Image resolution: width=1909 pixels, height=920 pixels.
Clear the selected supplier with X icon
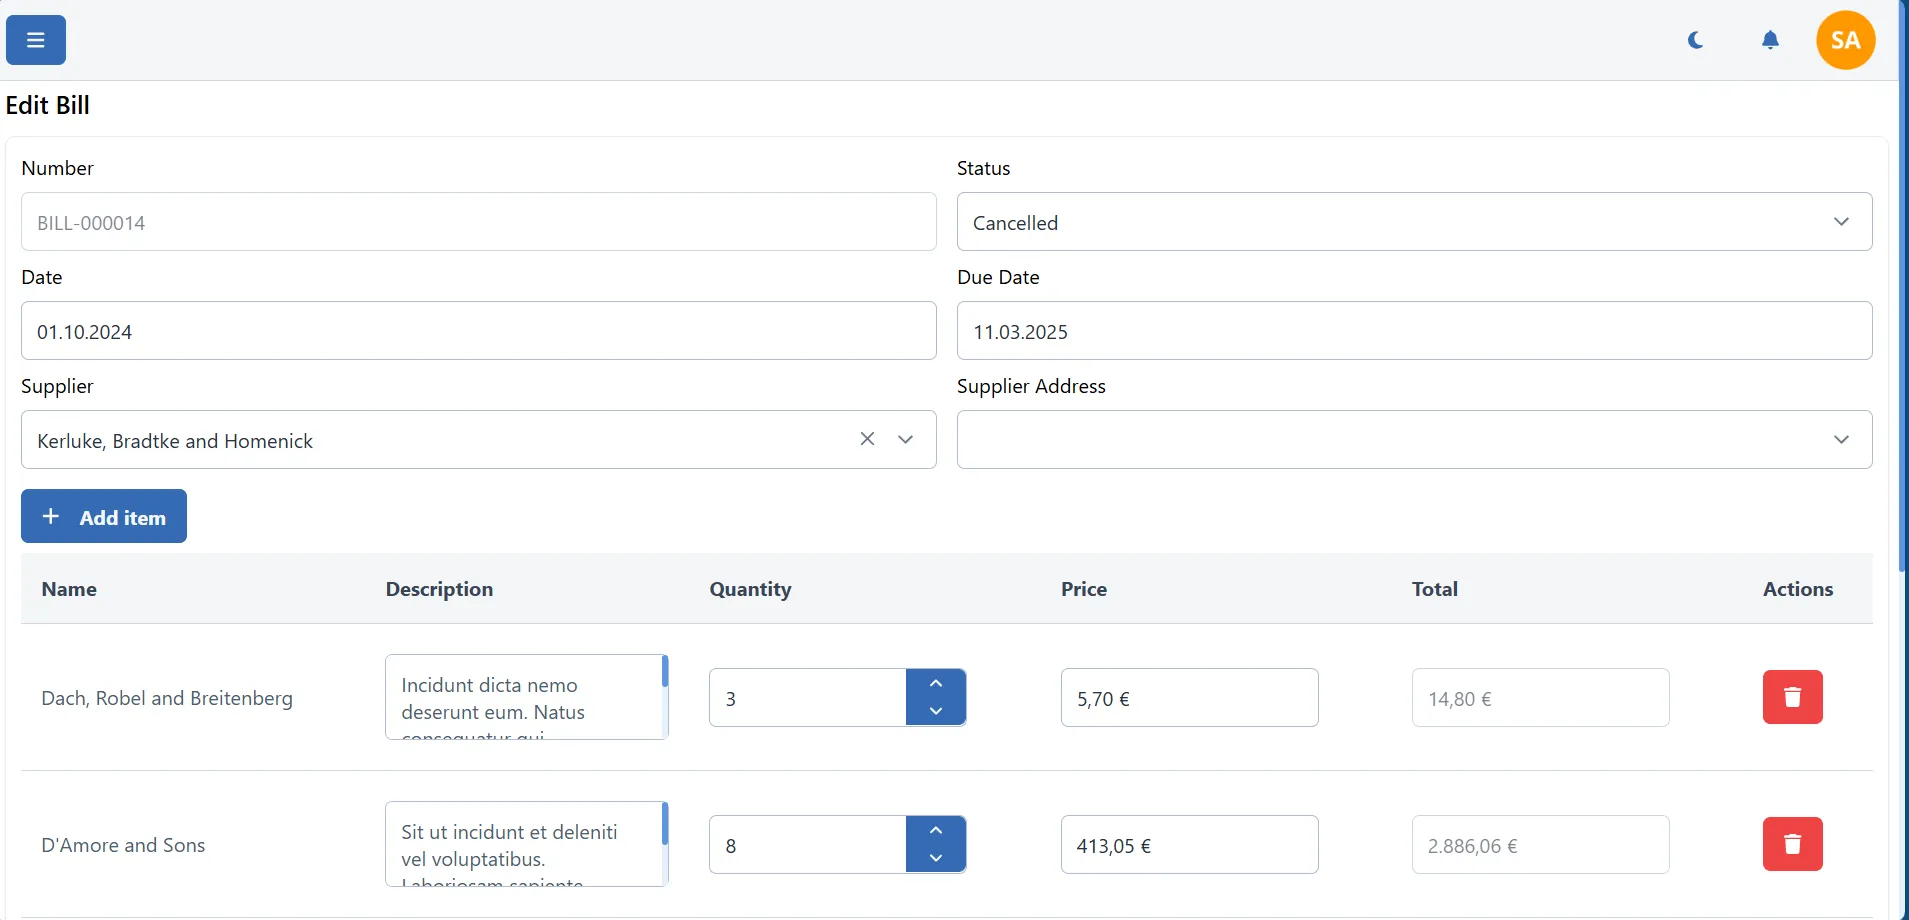(x=867, y=439)
